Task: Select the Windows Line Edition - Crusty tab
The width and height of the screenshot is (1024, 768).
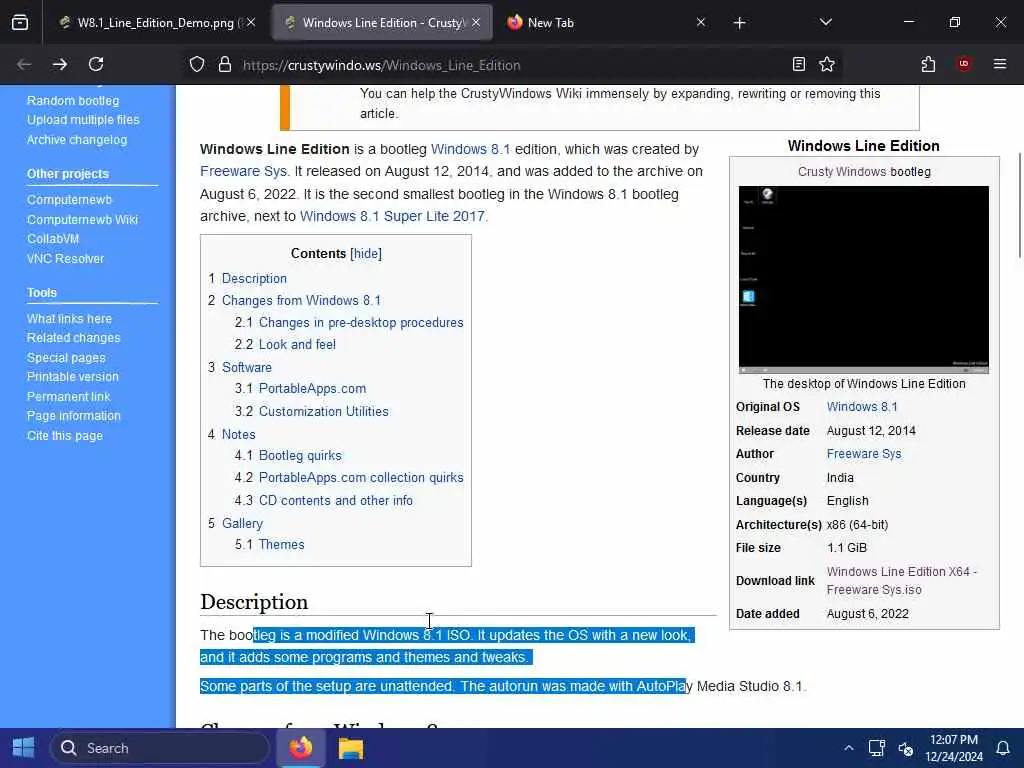Action: tap(382, 23)
